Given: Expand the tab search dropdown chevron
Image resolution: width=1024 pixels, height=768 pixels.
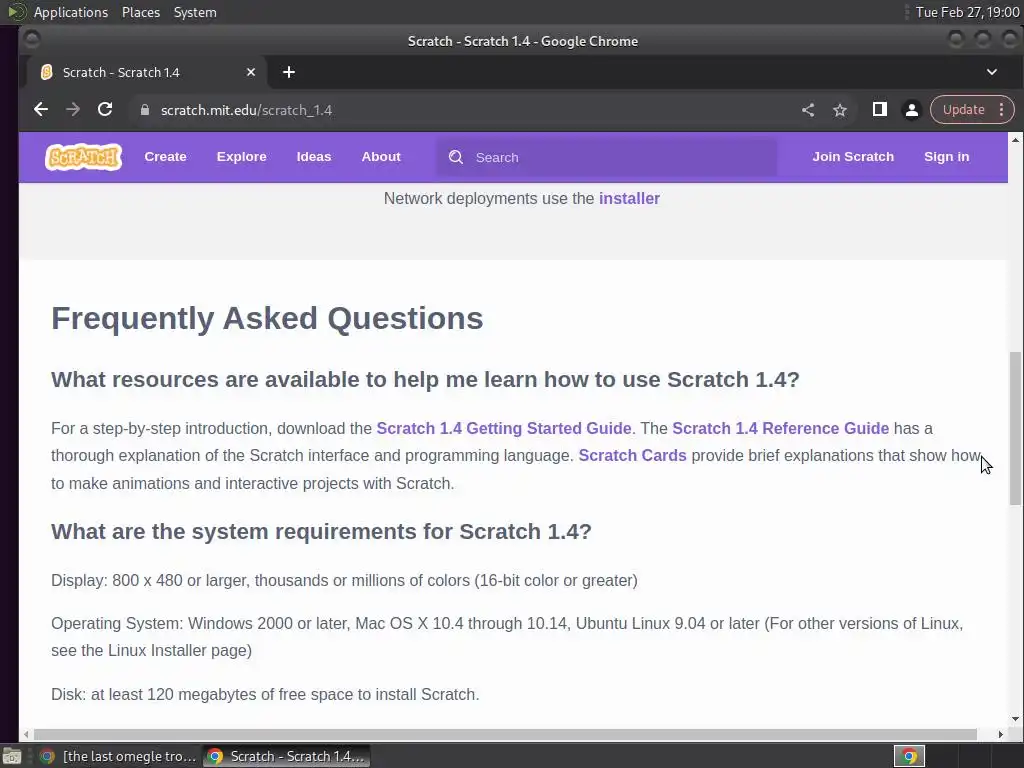Looking at the screenshot, I should (991, 72).
